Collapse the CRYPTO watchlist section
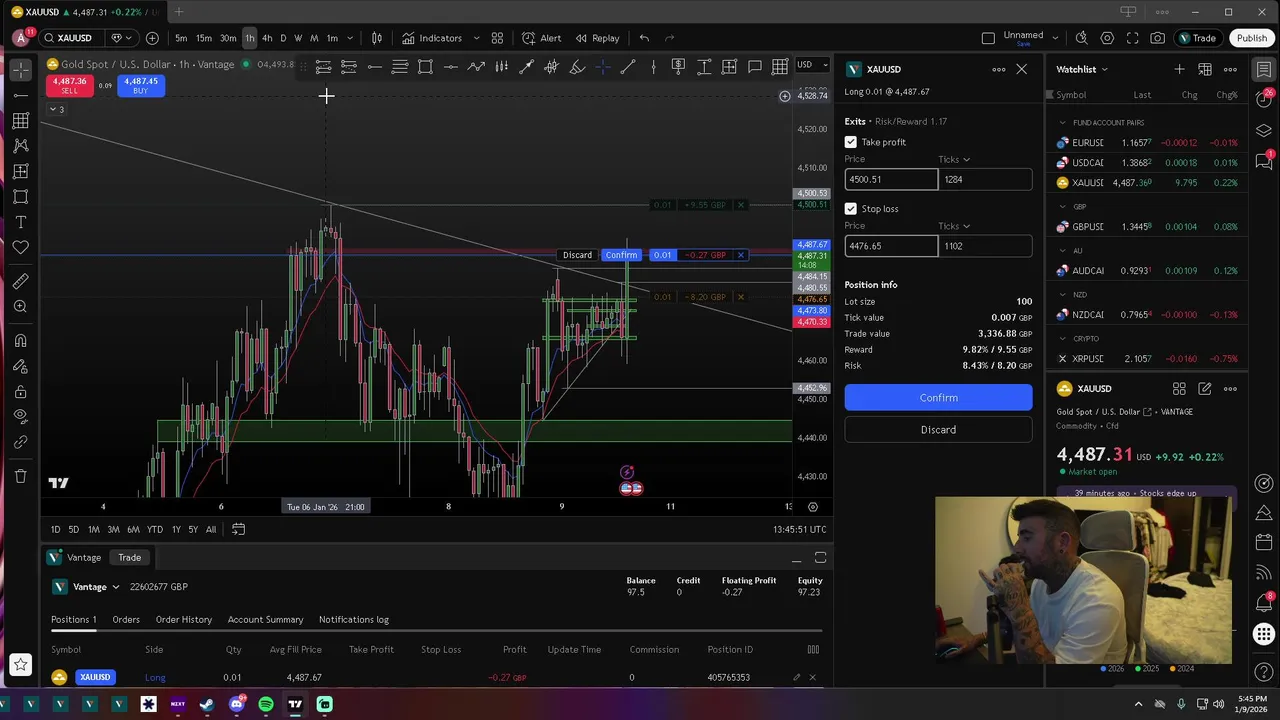Viewport: 1280px width, 720px height. [x=1062, y=339]
